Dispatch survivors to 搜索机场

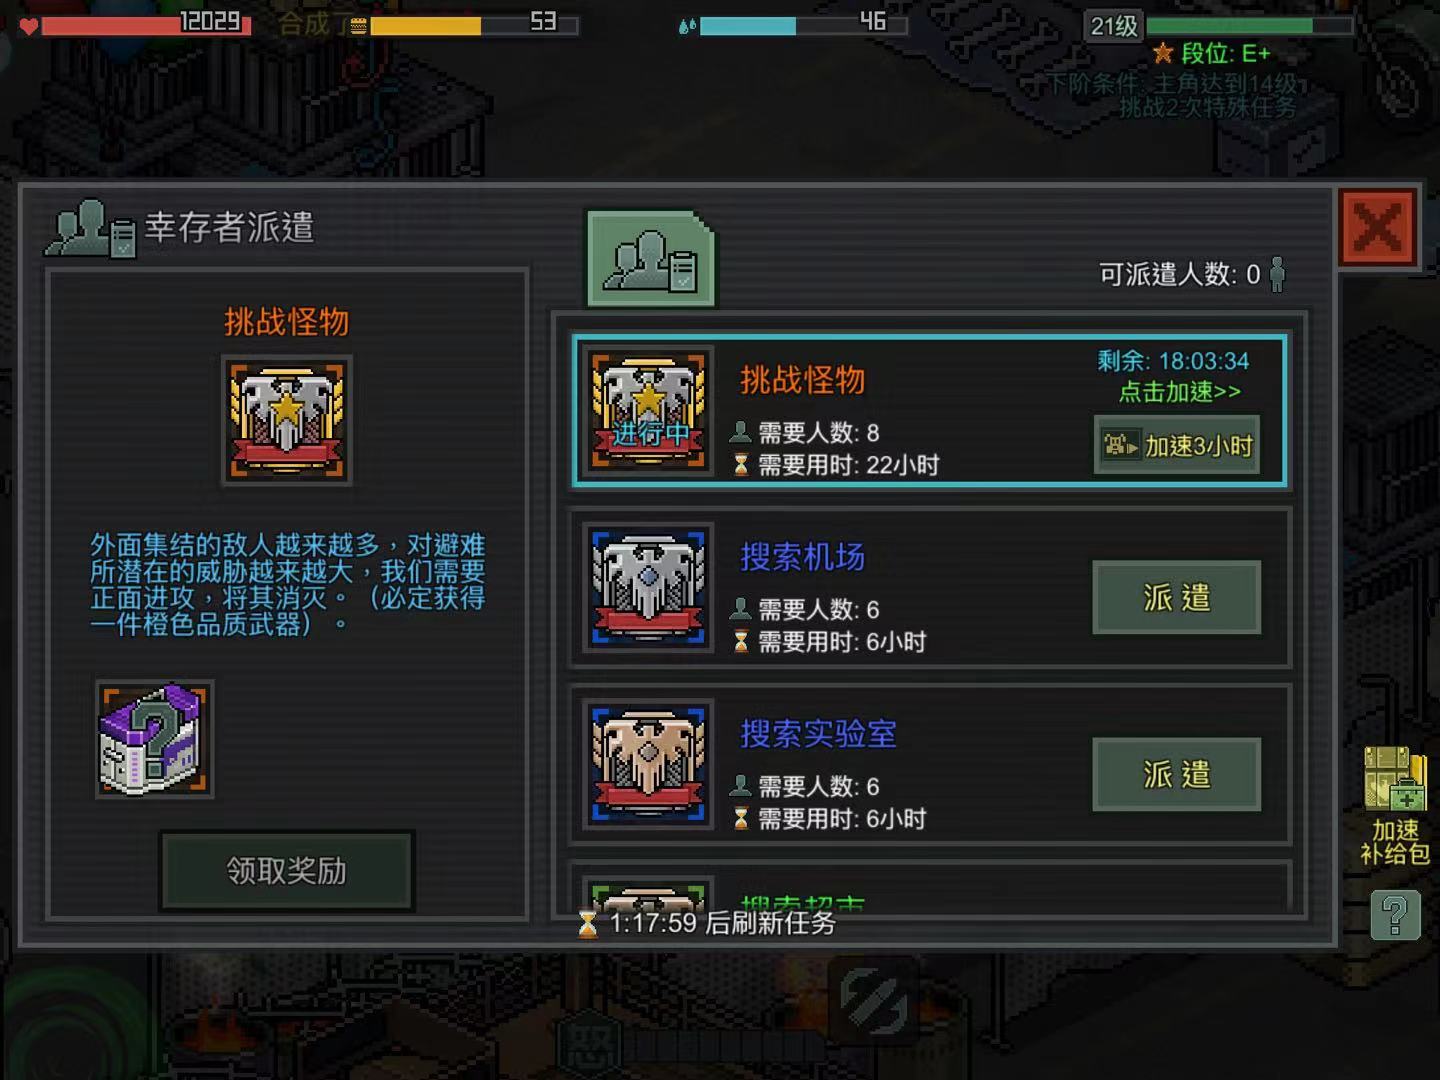click(x=1177, y=597)
